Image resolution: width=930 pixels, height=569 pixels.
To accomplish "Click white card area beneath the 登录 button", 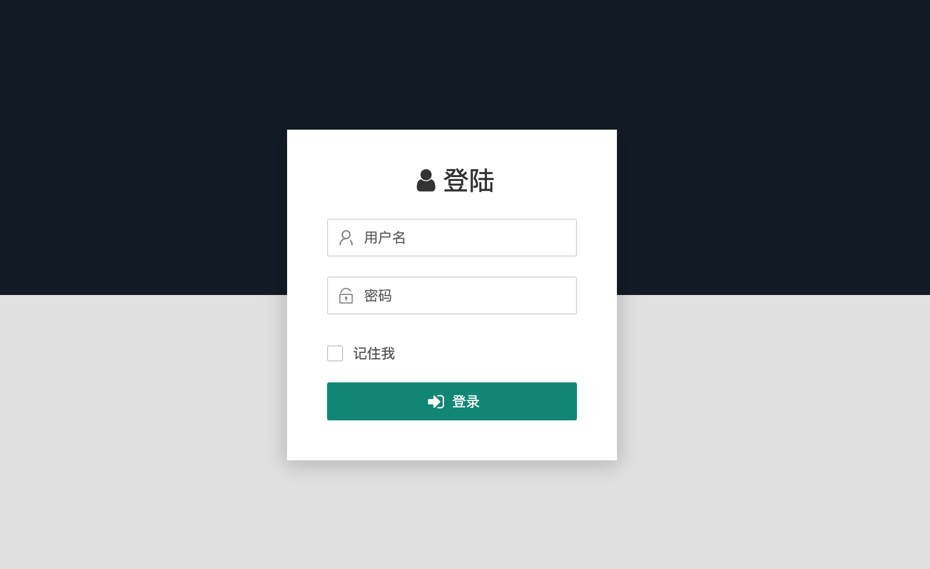I will click(x=452, y=440).
